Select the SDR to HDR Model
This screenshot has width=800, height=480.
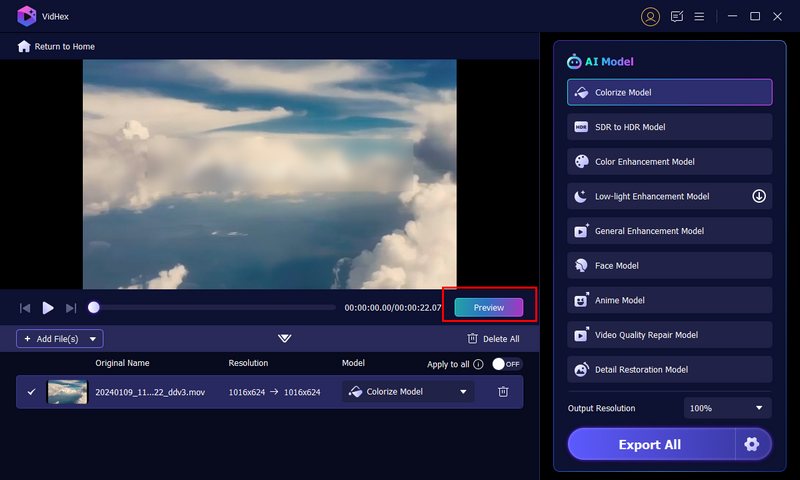point(669,127)
